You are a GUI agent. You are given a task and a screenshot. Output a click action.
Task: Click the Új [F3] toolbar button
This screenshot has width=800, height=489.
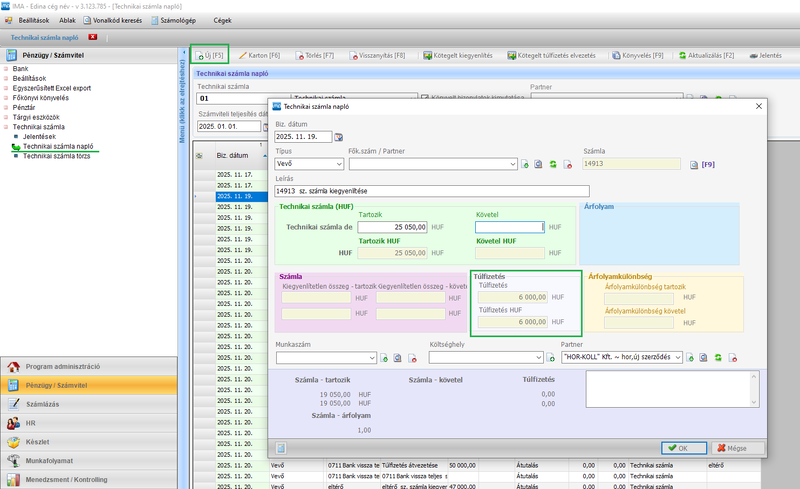[209, 55]
